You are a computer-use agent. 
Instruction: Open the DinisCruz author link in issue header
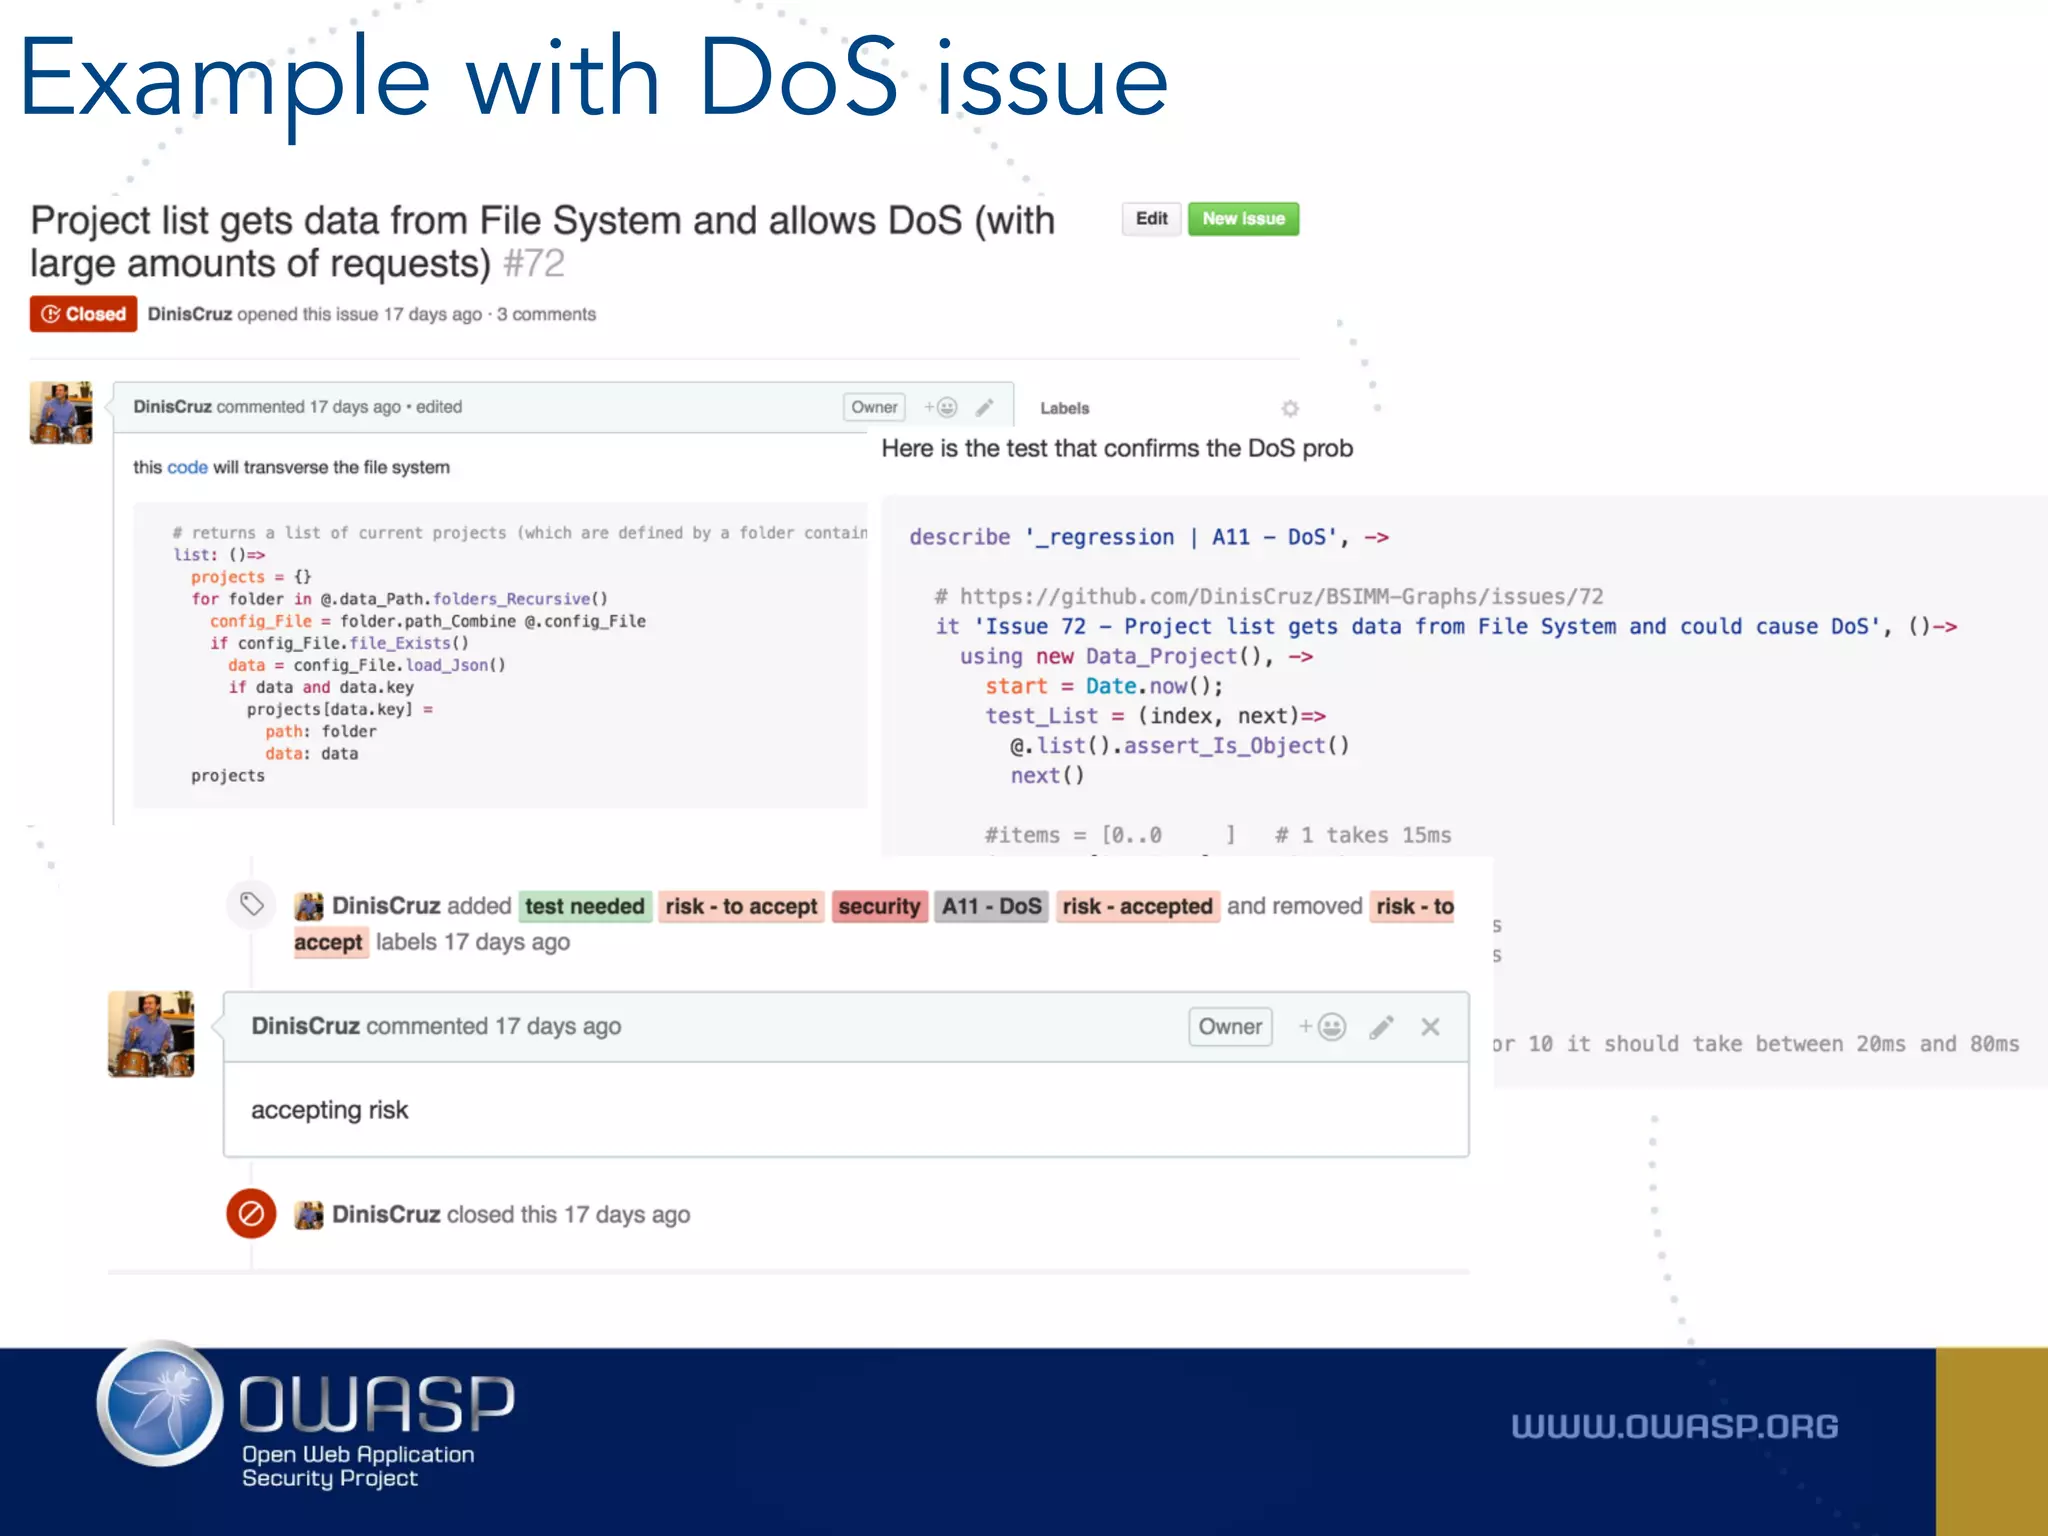pyautogui.click(x=190, y=314)
